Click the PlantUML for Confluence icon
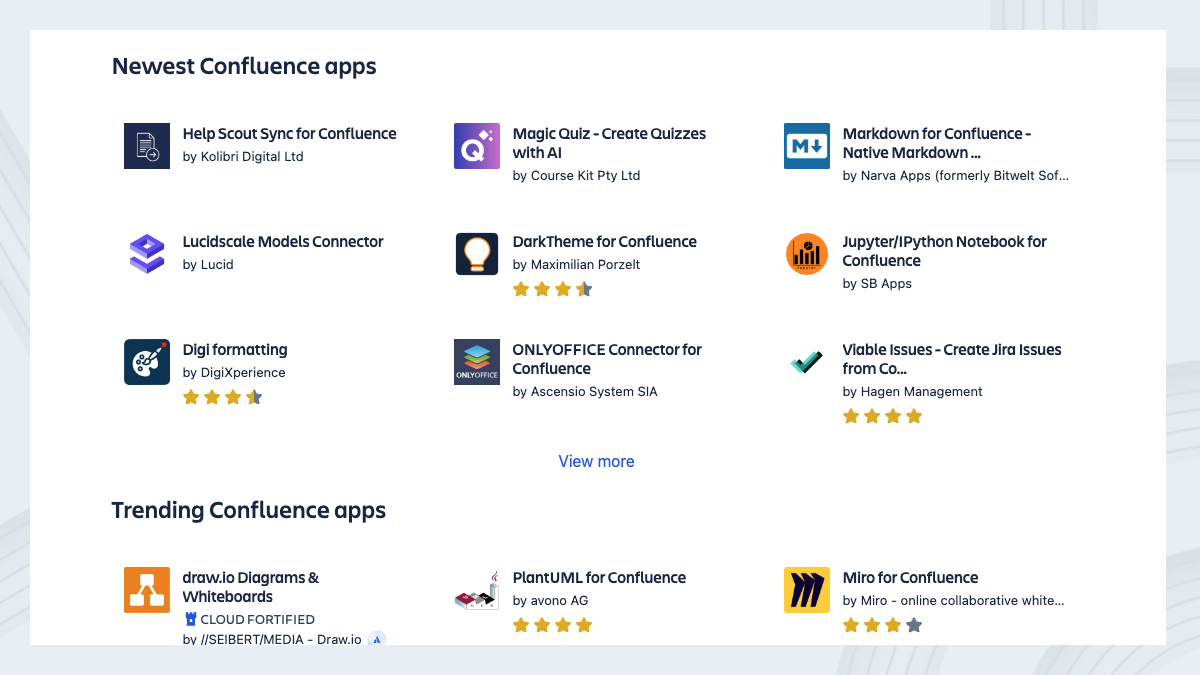The height and width of the screenshot is (675, 1200). (477, 590)
